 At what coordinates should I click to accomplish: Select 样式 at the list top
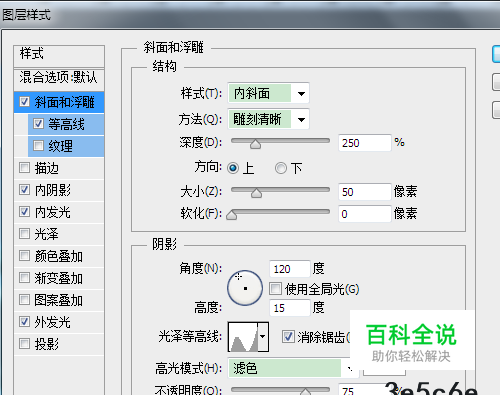coord(59,56)
